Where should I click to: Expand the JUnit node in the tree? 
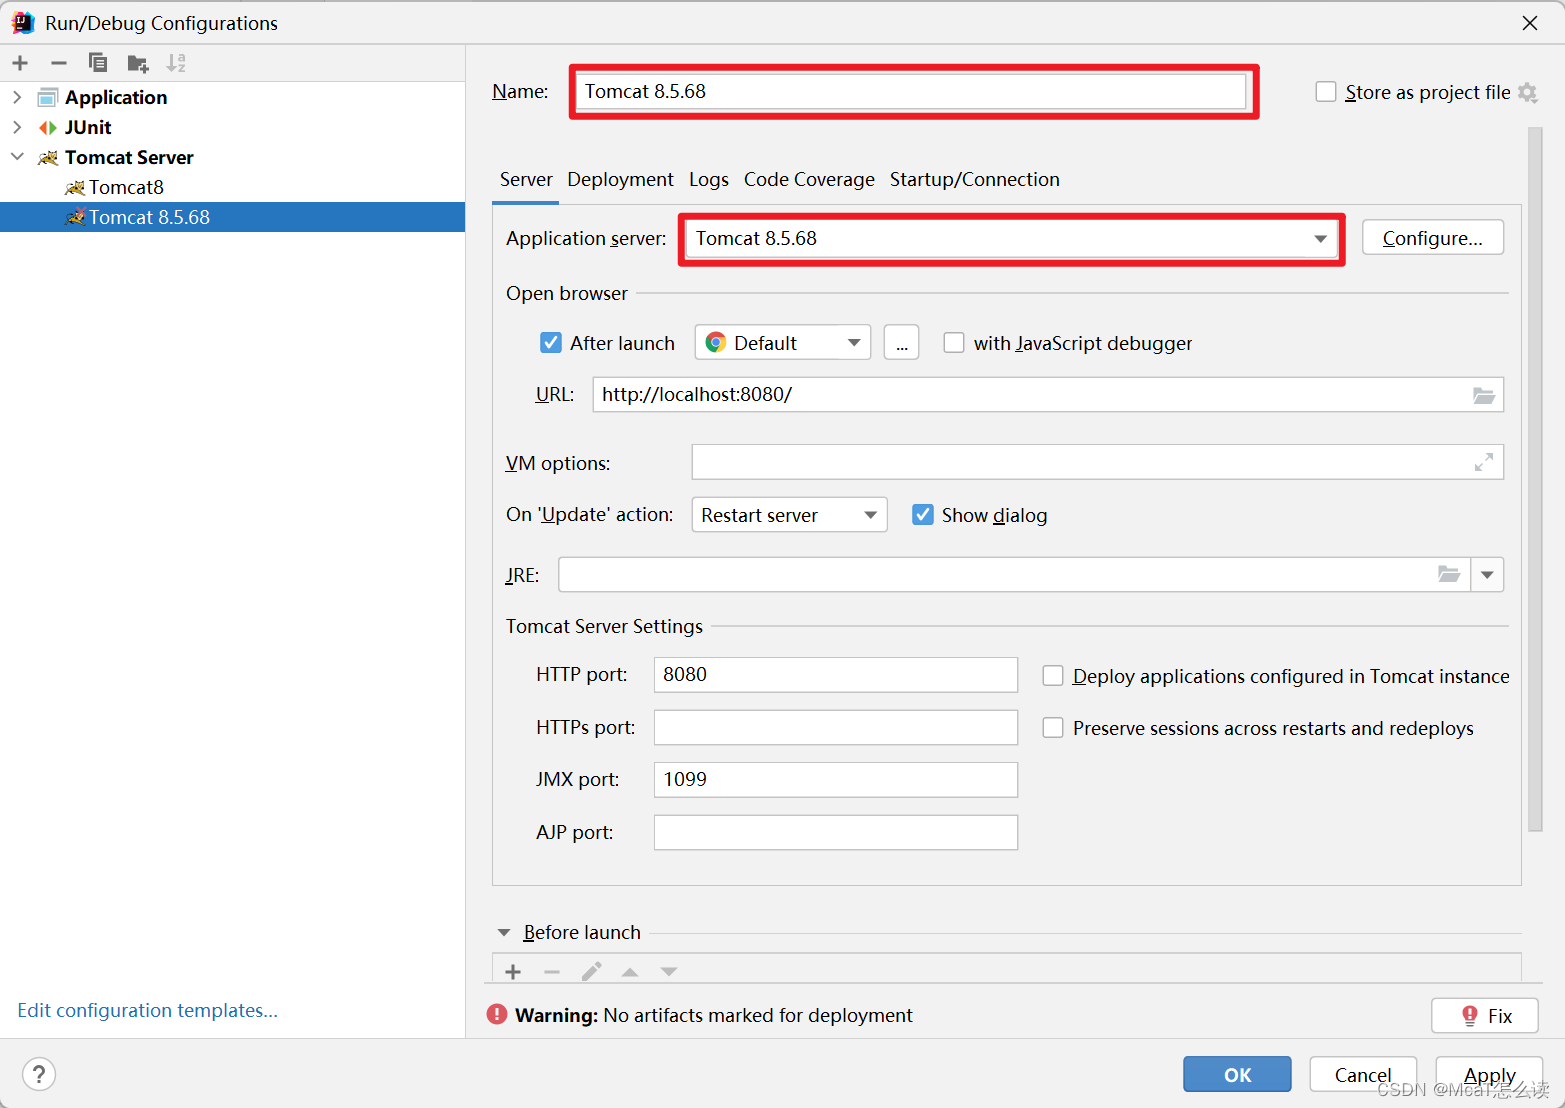[x=17, y=127]
